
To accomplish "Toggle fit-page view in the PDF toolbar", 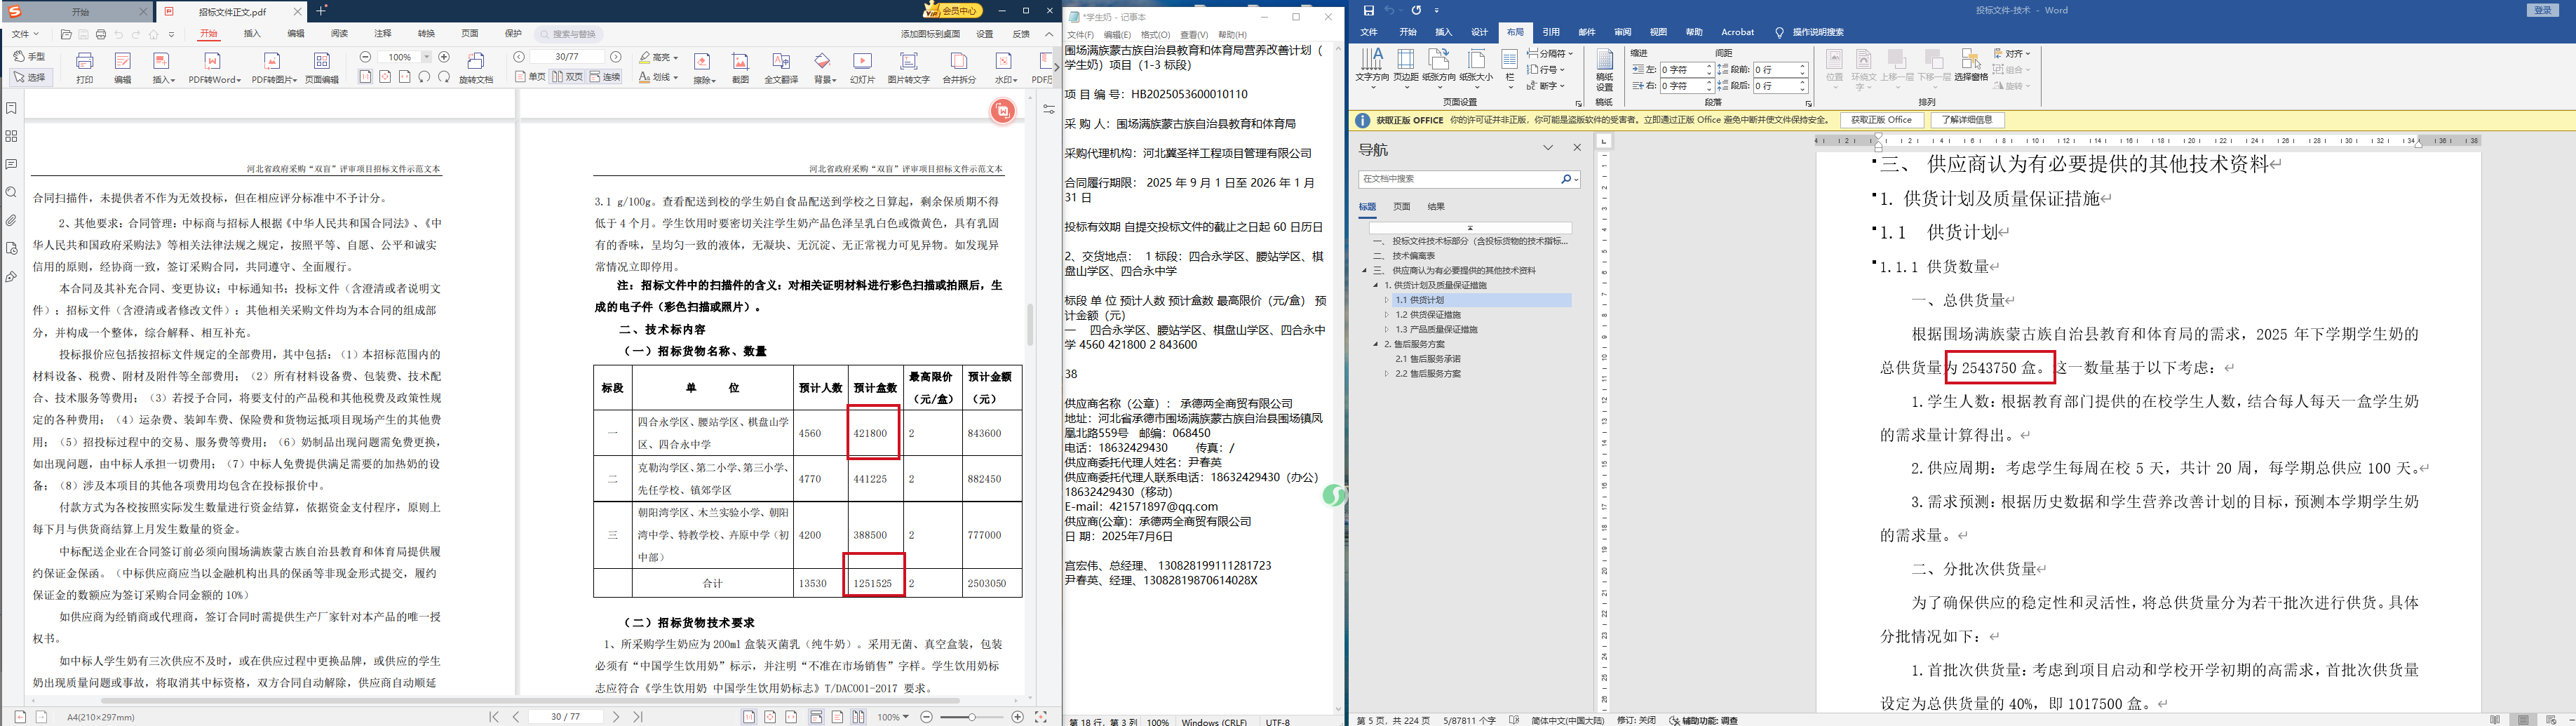I will point(385,77).
